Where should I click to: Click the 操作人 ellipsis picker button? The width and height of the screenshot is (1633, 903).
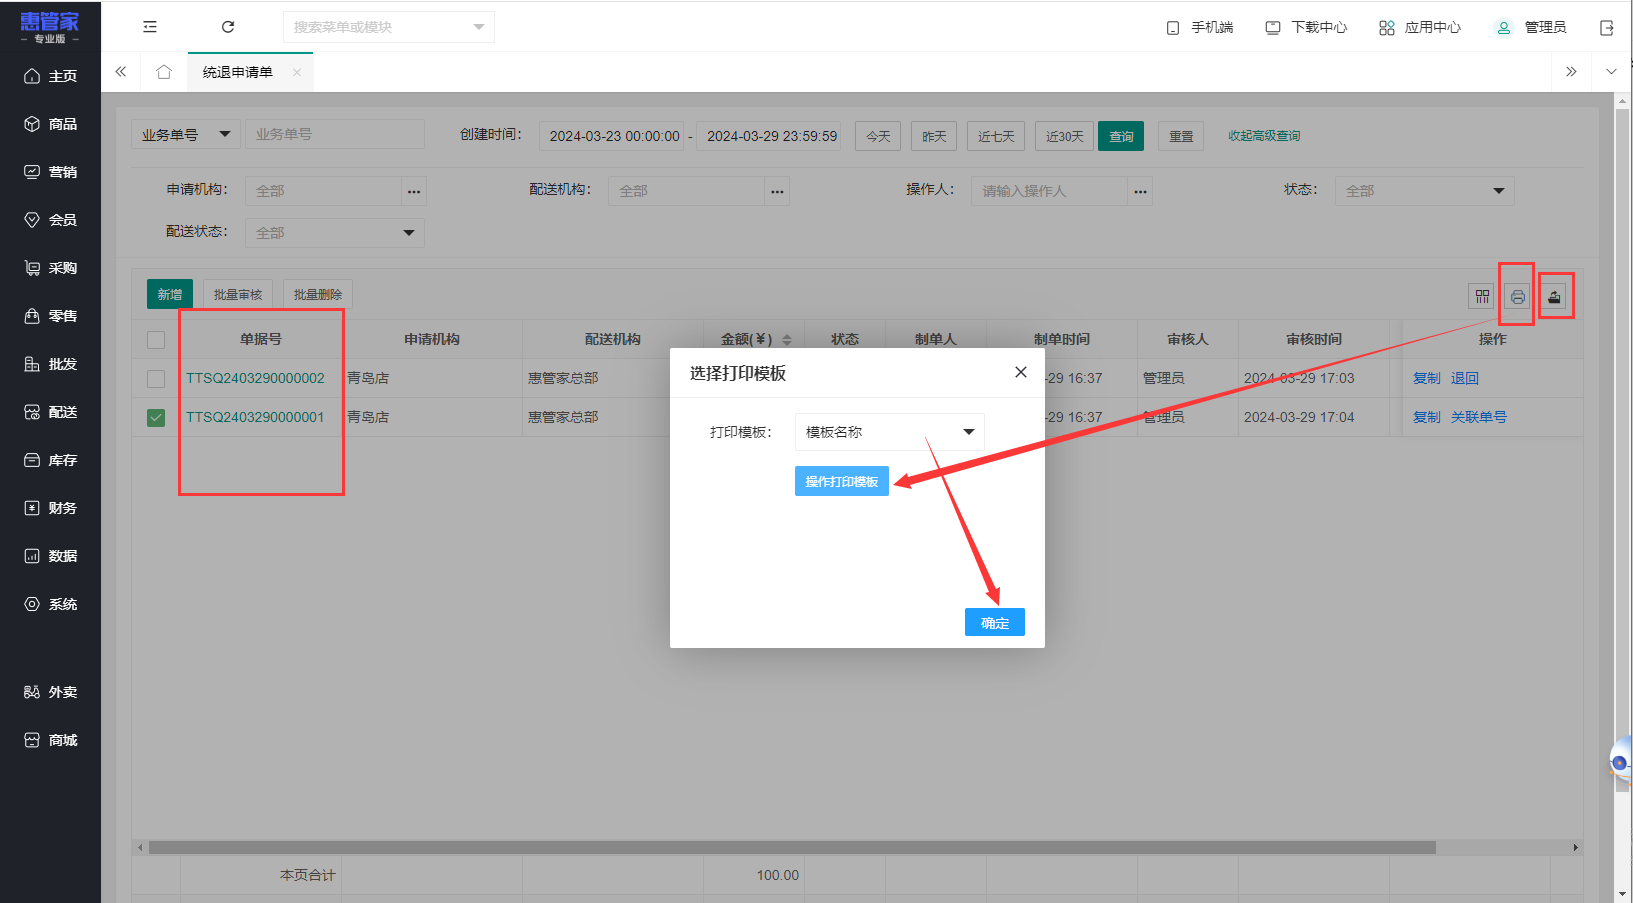click(x=1140, y=191)
